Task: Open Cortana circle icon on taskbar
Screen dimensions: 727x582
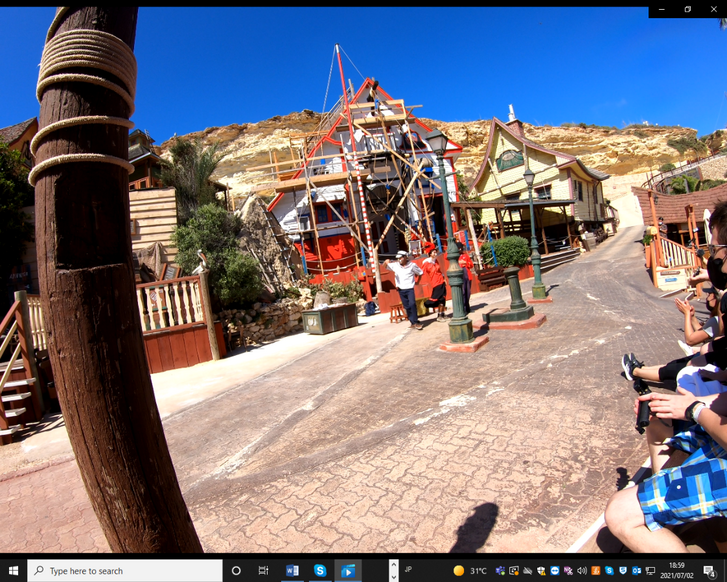Action: pos(236,571)
